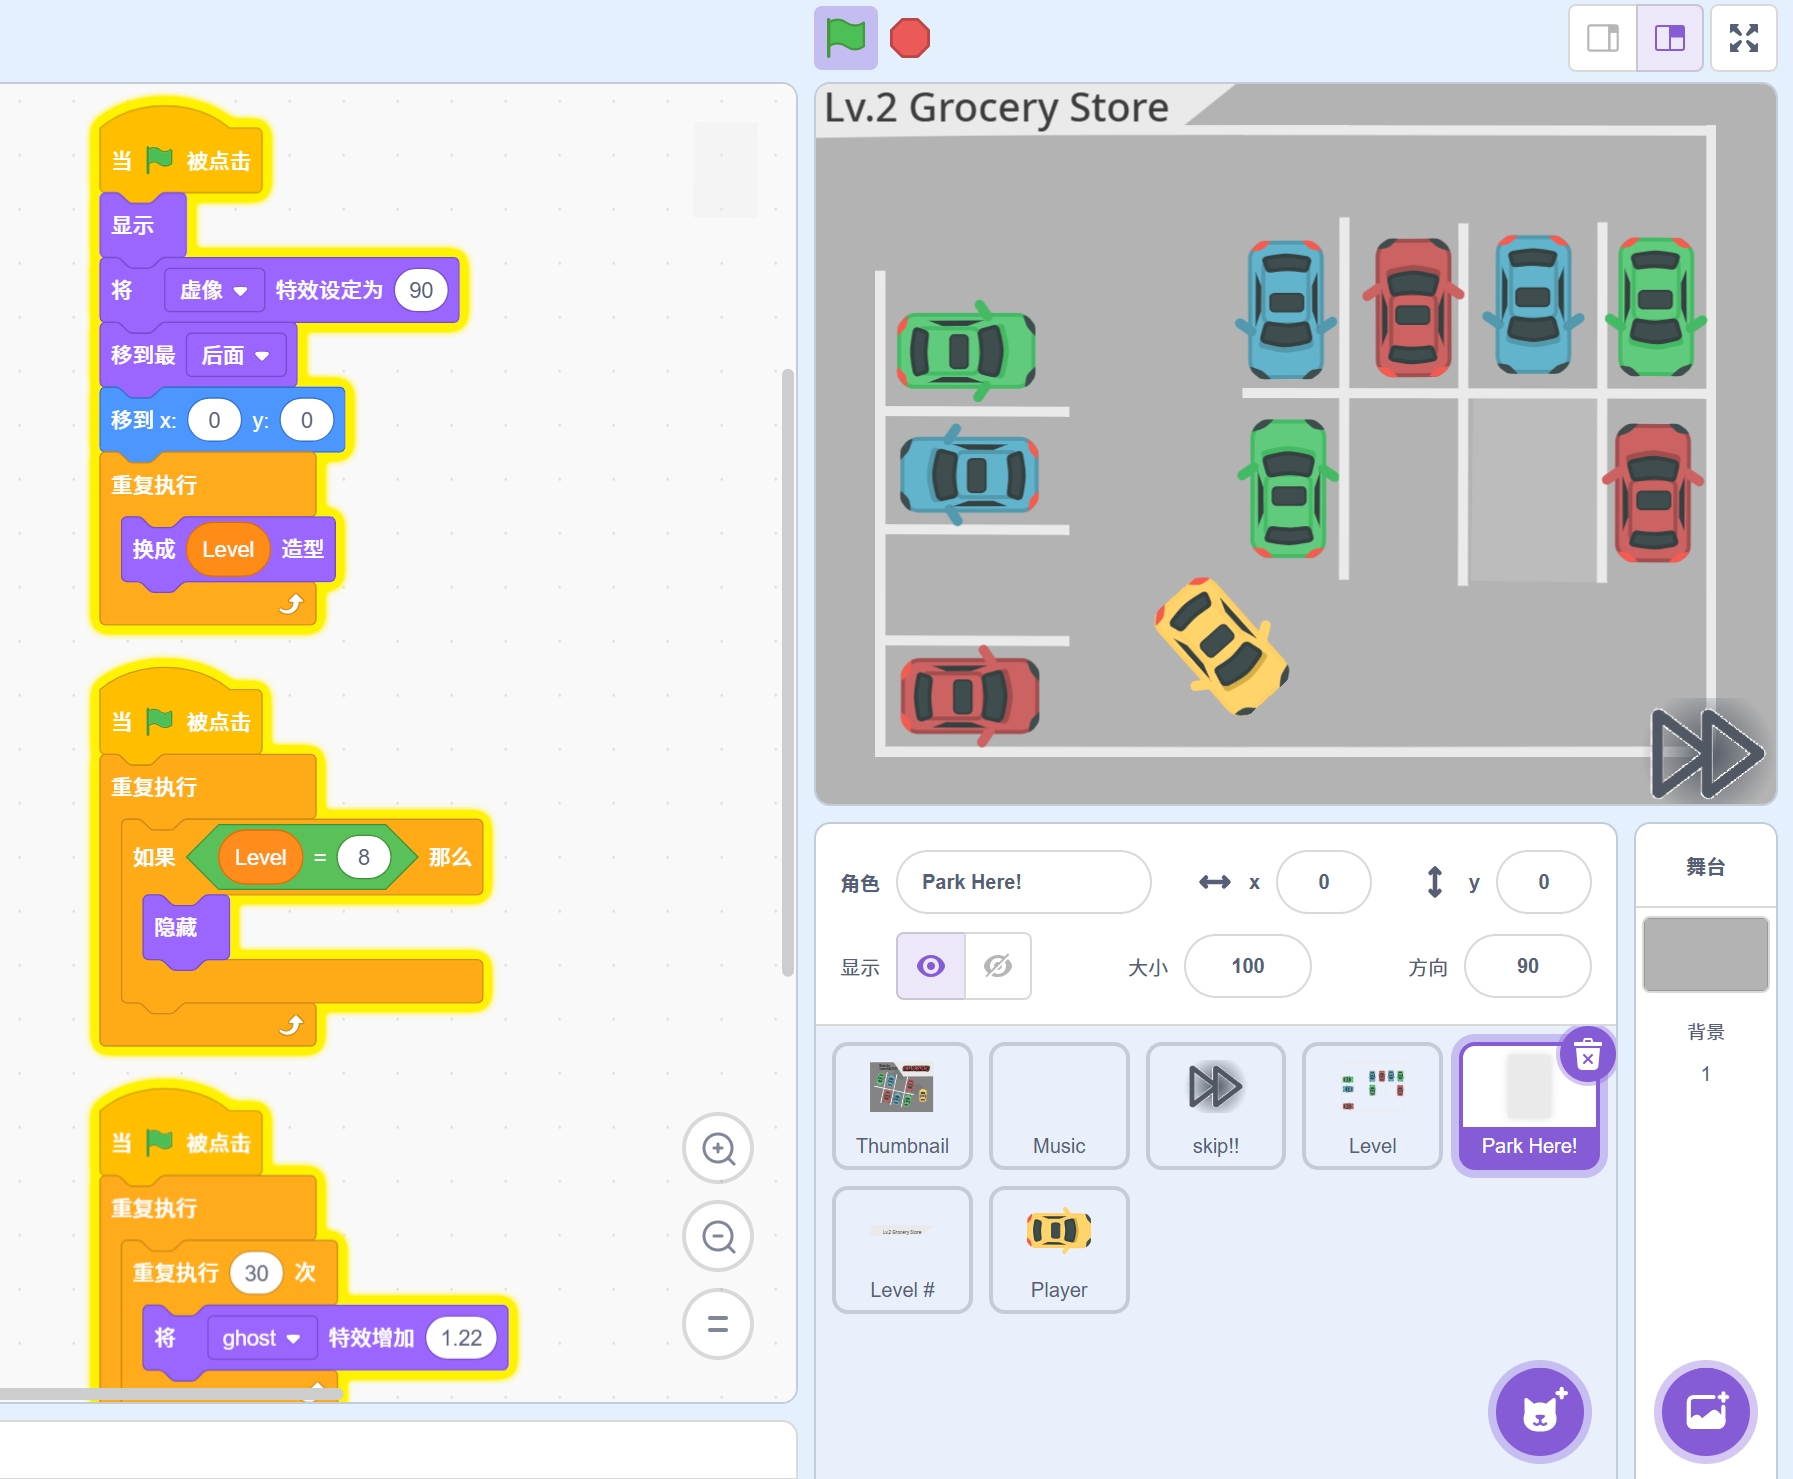
Task: Select the Player sprite thumbnail
Action: coord(1058,1249)
